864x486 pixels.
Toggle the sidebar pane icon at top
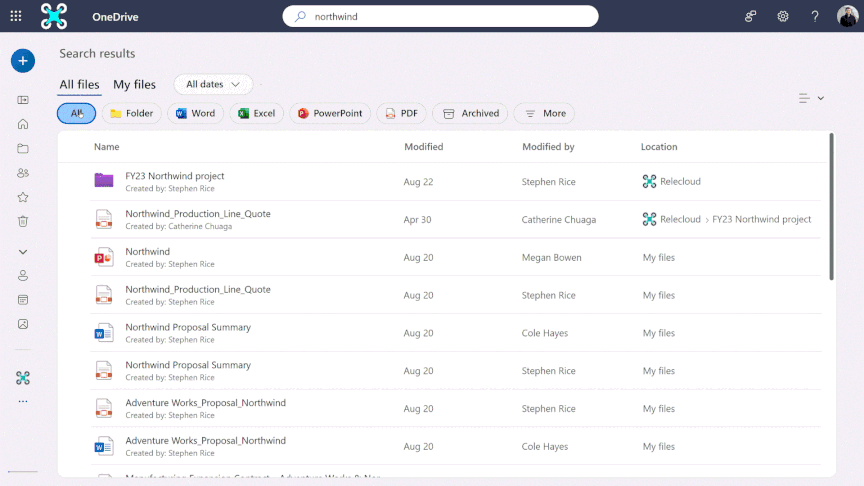pyautogui.click(x=23, y=100)
